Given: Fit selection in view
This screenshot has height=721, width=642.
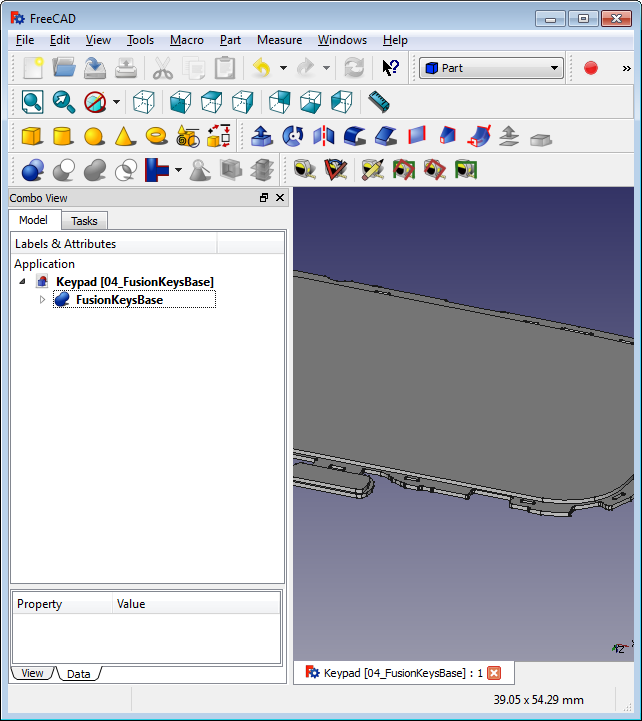Looking at the screenshot, I should pyautogui.click(x=63, y=102).
